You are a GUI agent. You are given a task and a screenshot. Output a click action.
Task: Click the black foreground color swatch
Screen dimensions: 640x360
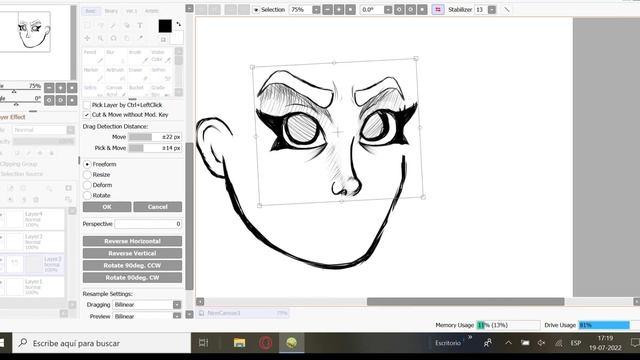coord(165,26)
